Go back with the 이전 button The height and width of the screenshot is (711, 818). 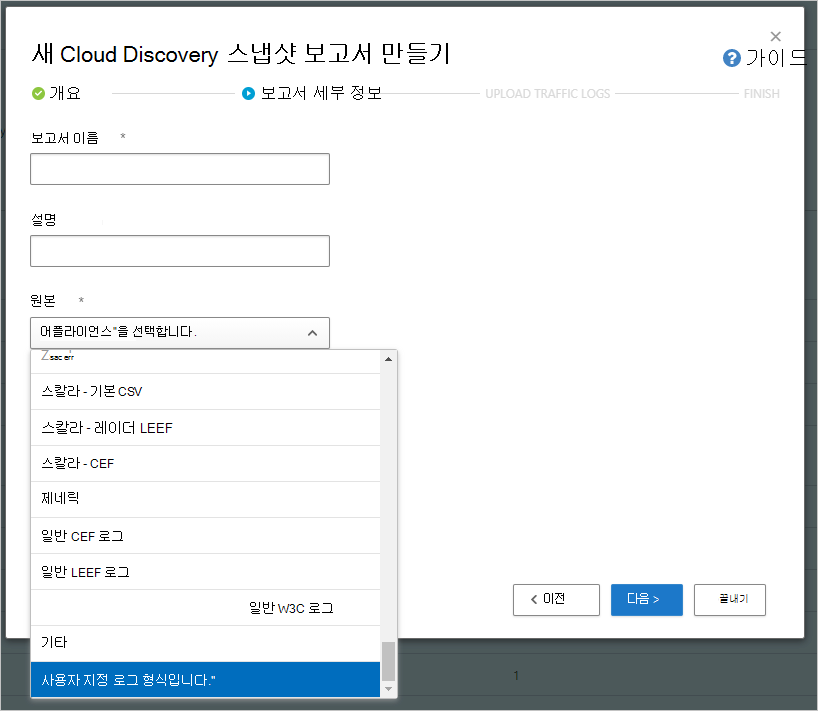pos(556,600)
